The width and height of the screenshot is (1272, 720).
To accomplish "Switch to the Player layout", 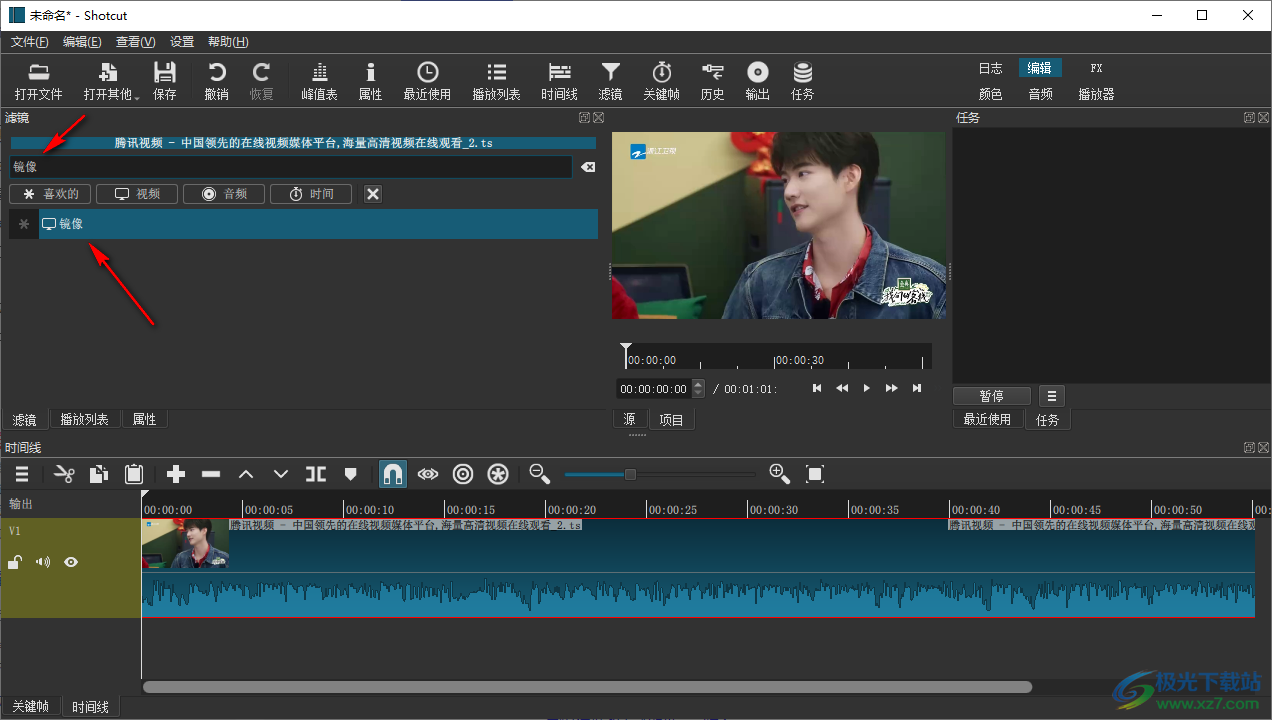I will tap(1096, 94).
